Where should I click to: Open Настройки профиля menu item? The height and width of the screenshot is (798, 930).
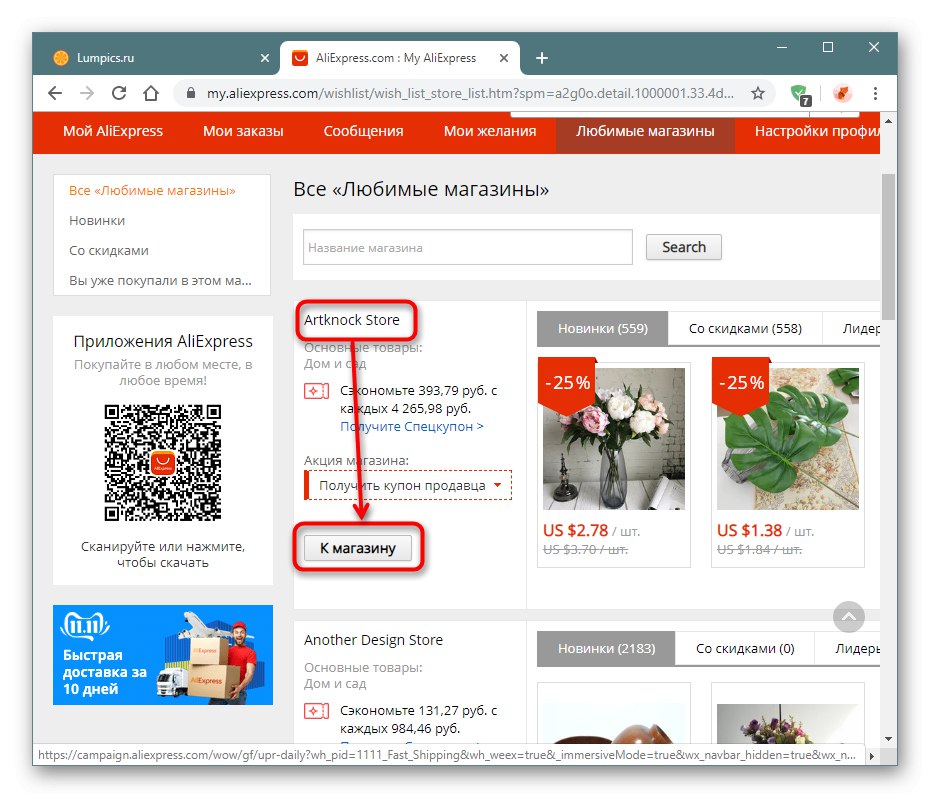pos(816,131)
